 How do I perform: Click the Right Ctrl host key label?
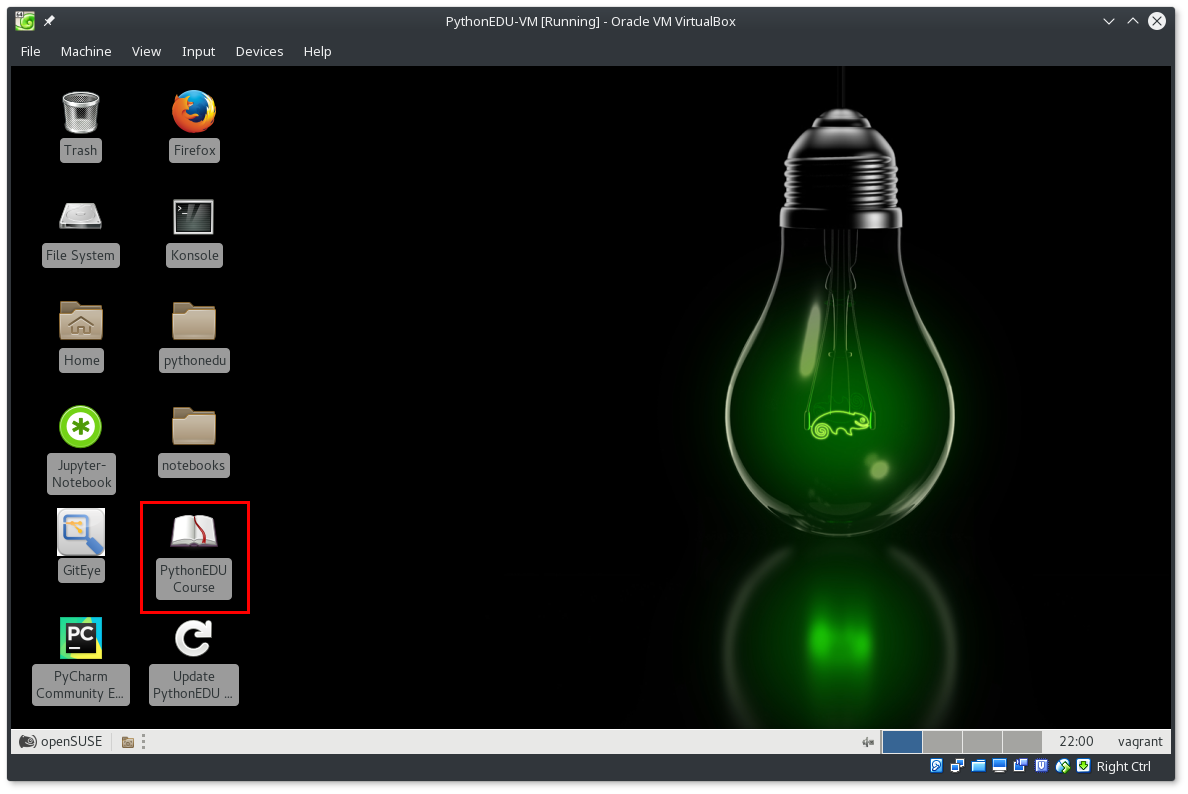point(1124,766)
